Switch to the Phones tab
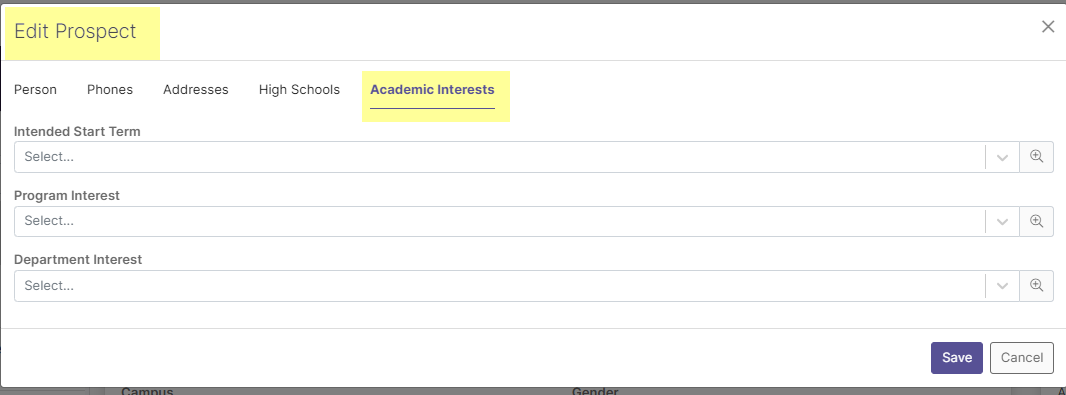Viewport: 1066px width, 395px height. pos(110,90)
